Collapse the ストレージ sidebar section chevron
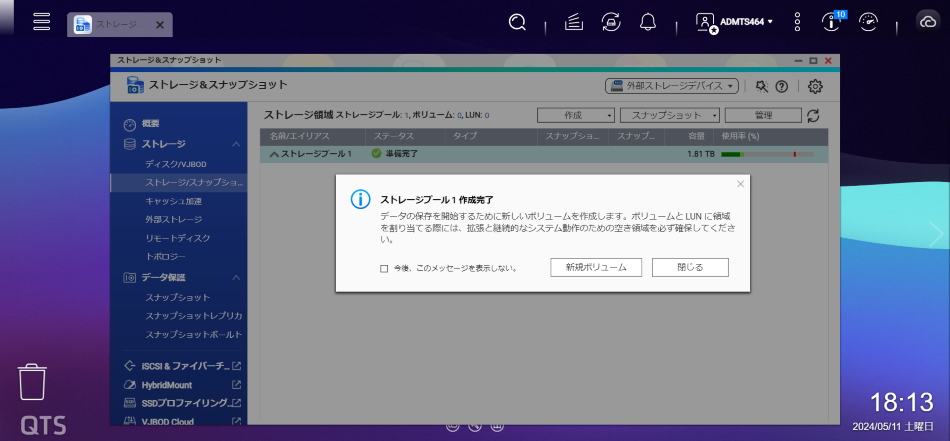The width and height of the screenshot is (950, 441). [236, 145]
